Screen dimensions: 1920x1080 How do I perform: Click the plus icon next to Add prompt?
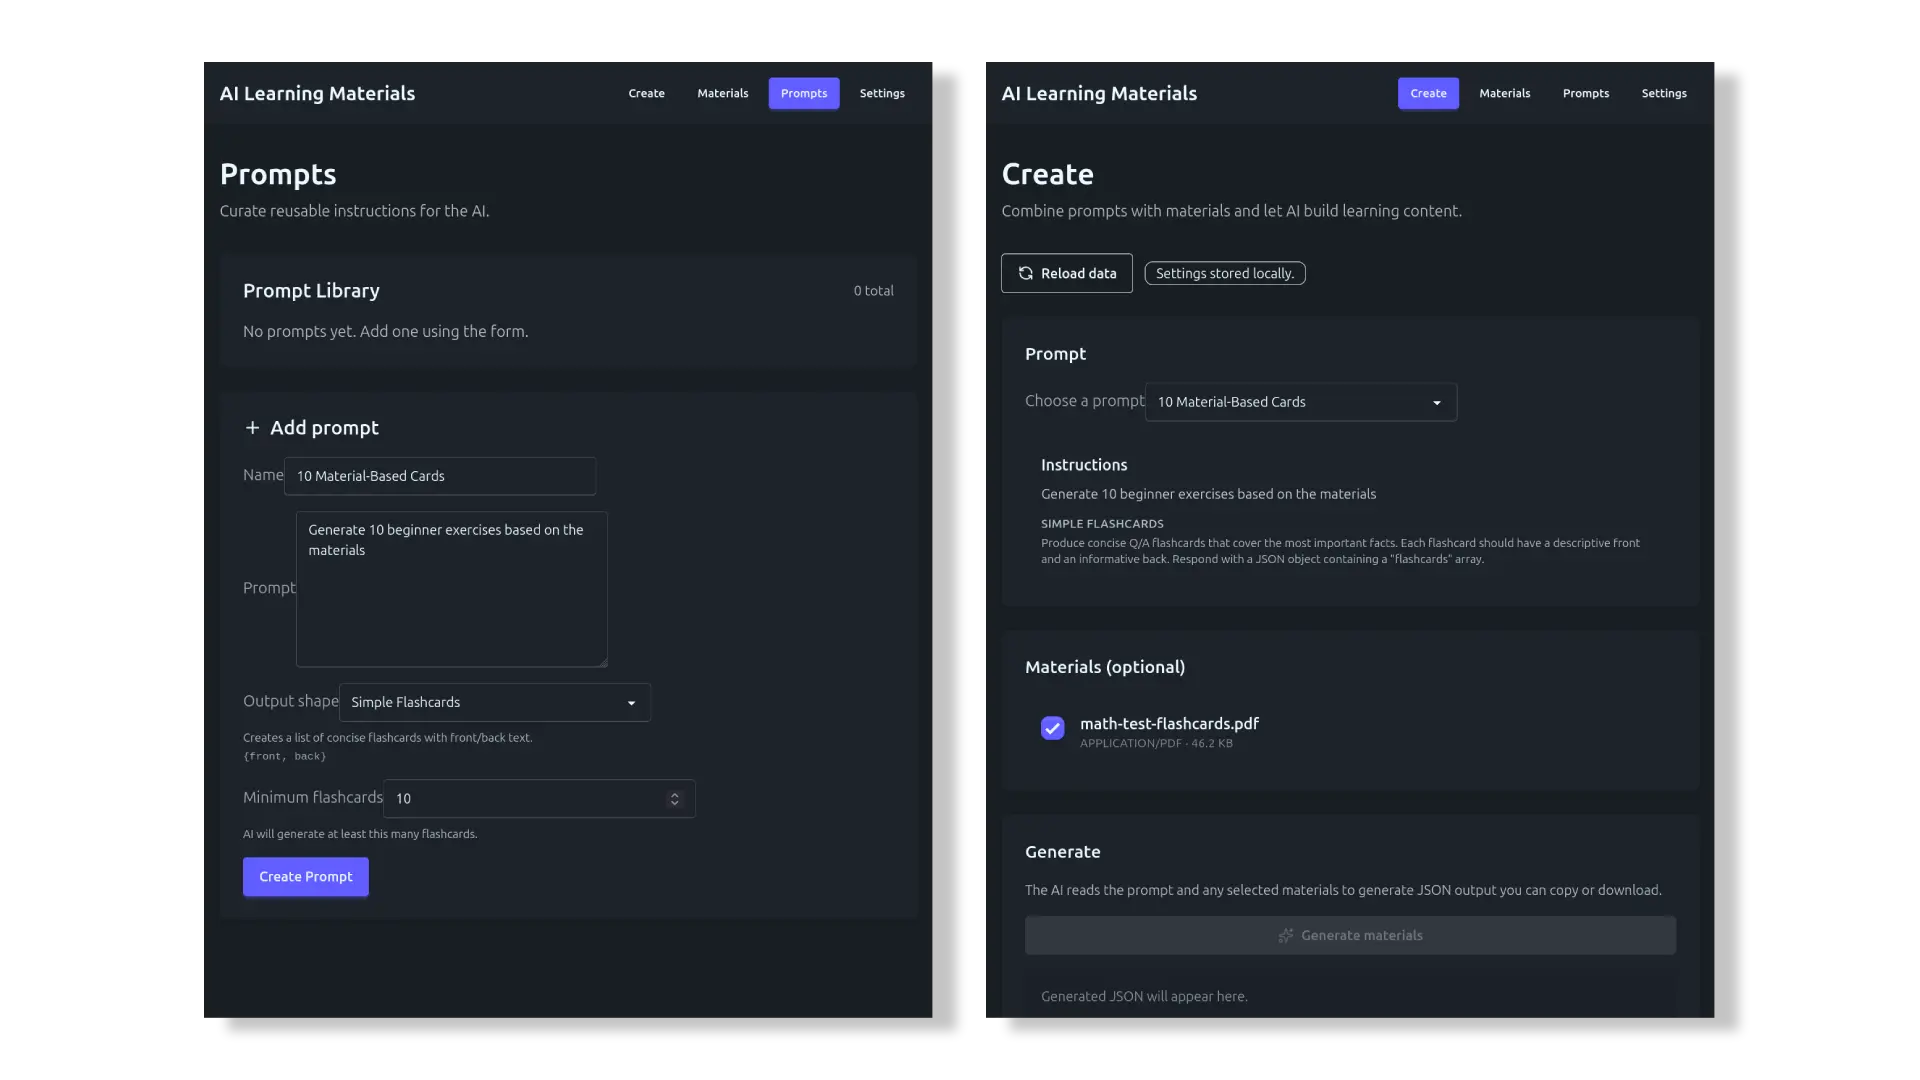pyautogui.click(x=252, y=428)
